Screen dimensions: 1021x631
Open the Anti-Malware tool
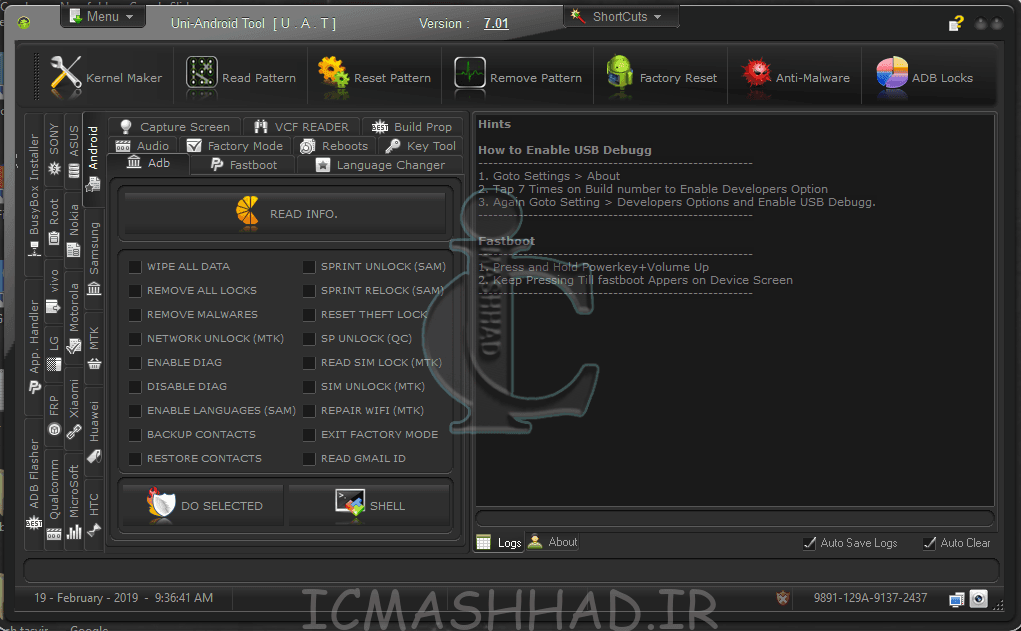(x=795, y=77)
